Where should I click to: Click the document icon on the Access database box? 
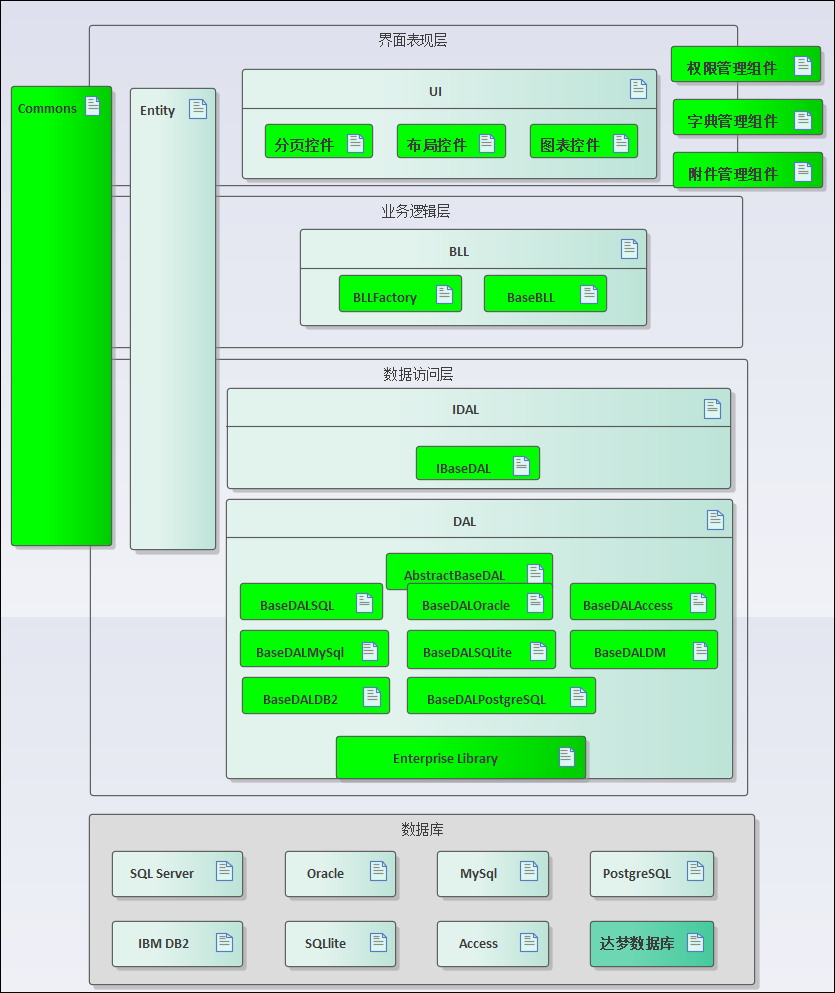[529, 942]
